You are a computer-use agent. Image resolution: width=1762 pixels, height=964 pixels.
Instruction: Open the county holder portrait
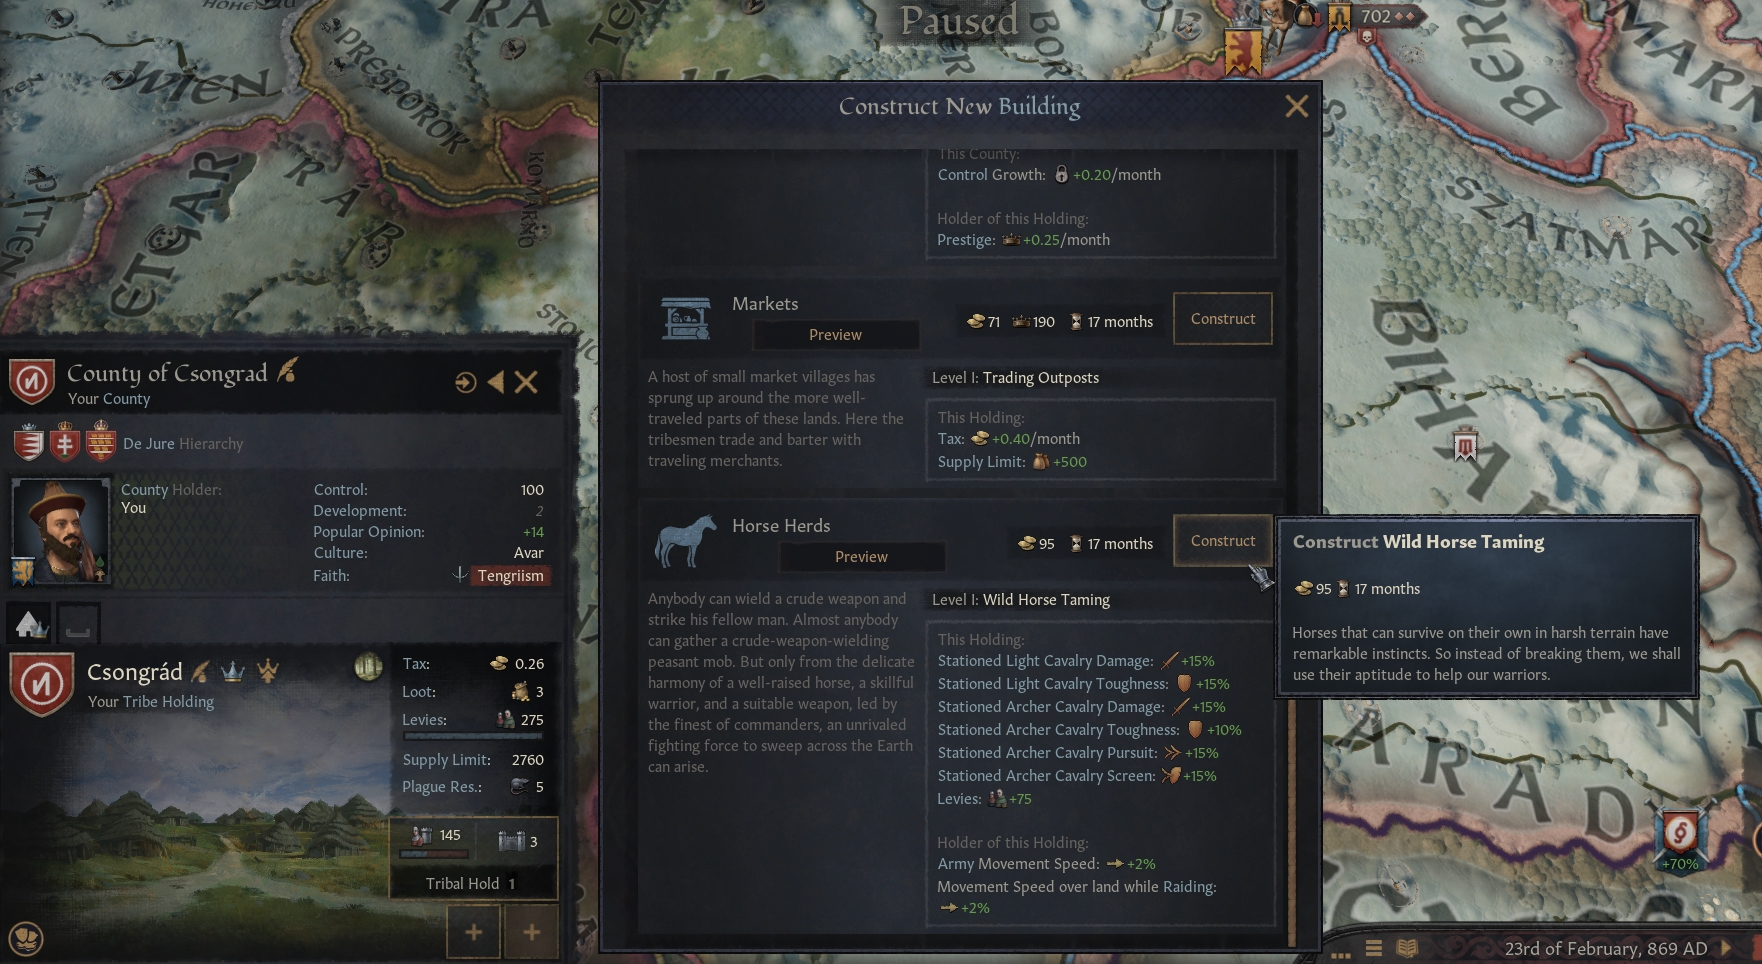point(60,531)
